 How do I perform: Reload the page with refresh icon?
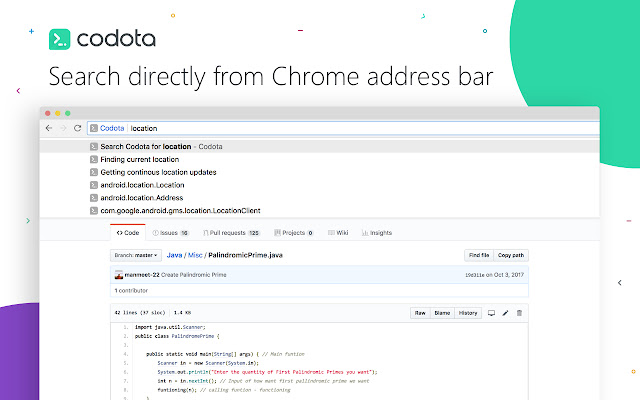coord(76,128)
